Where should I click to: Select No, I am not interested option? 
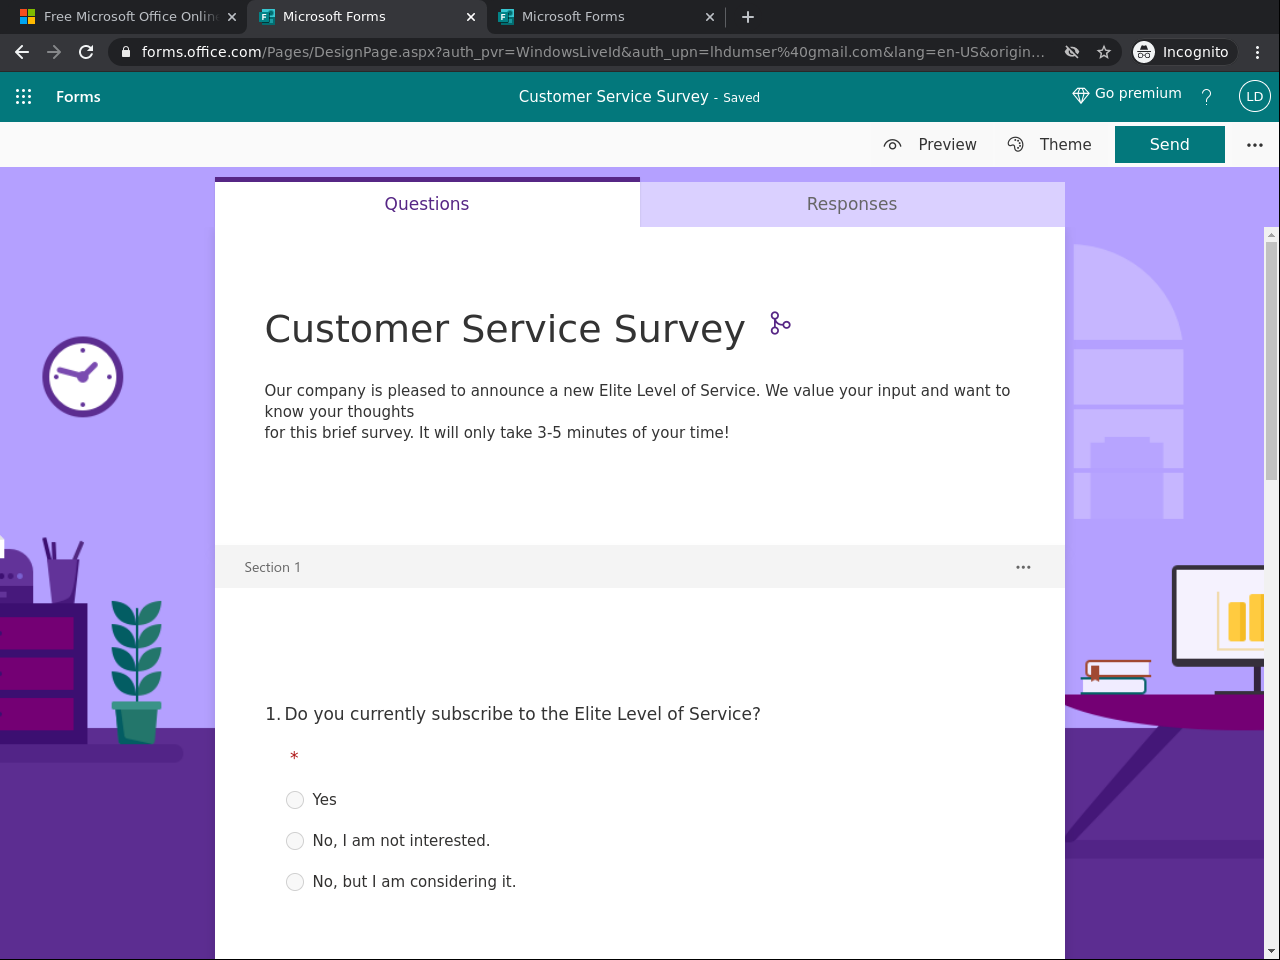coord(295,841)
